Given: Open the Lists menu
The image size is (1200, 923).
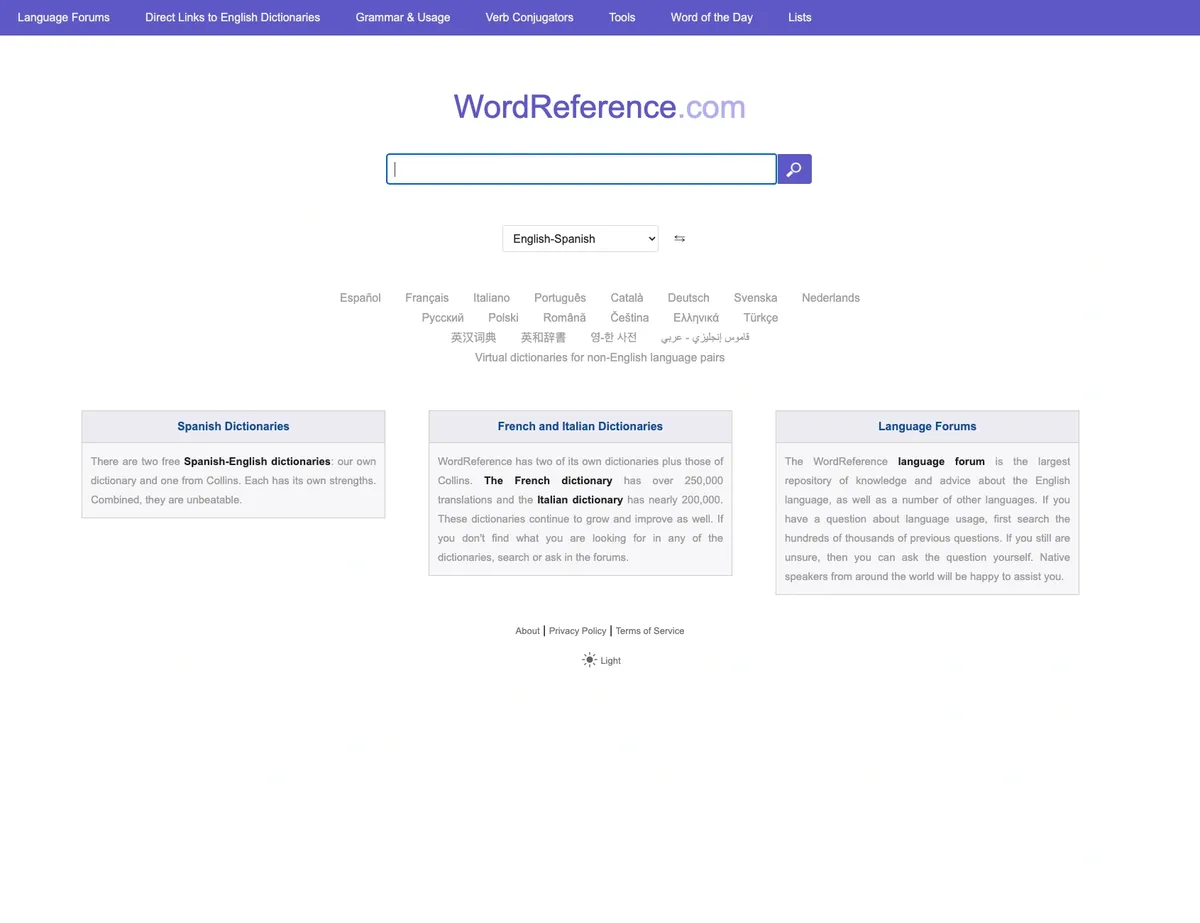Looking at the screenshot, I should point(800,17).
